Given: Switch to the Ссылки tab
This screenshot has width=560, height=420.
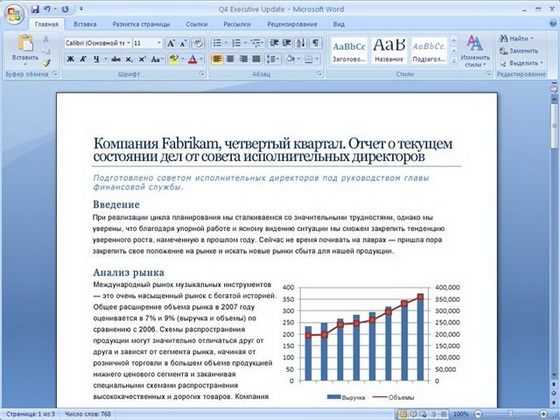Looking at the screenshot, I should click(x=196, y=24).
